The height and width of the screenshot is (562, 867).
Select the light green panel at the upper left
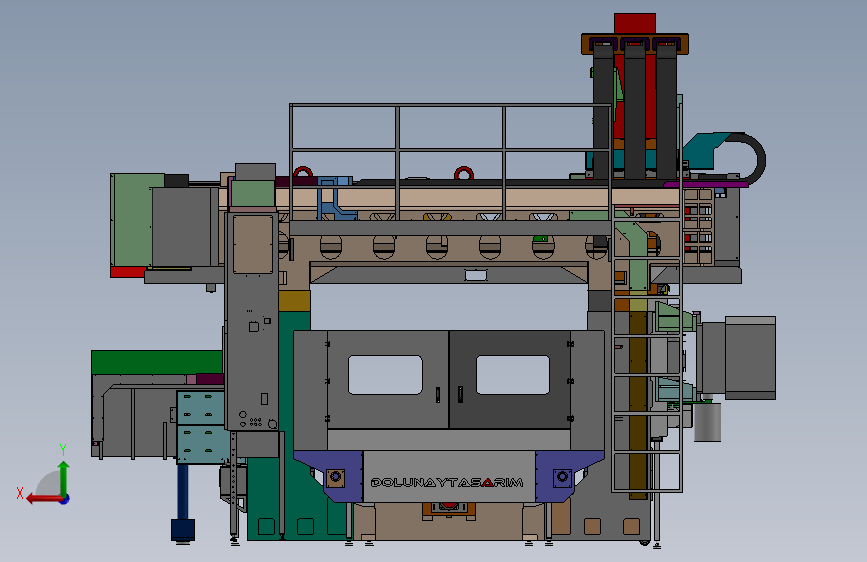tap(132, 220)
